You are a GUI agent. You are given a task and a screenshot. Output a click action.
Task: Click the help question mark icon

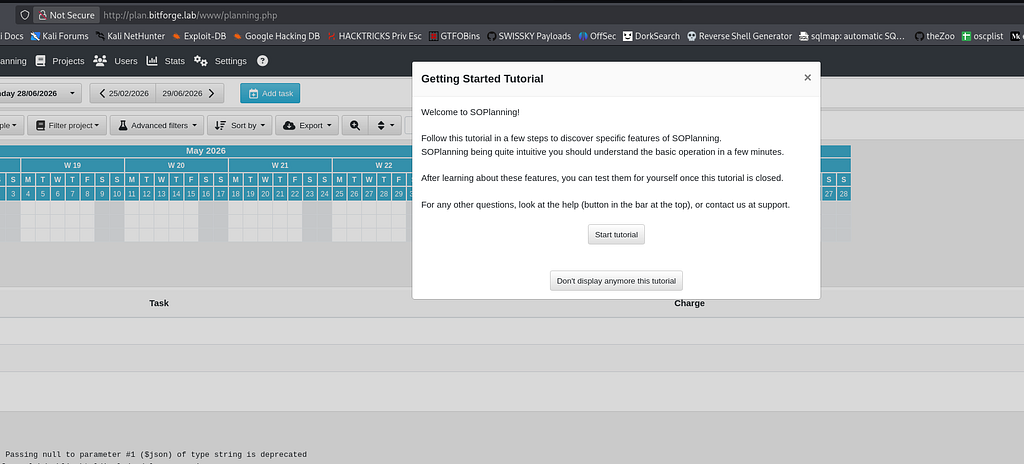(x=262, y=61)
